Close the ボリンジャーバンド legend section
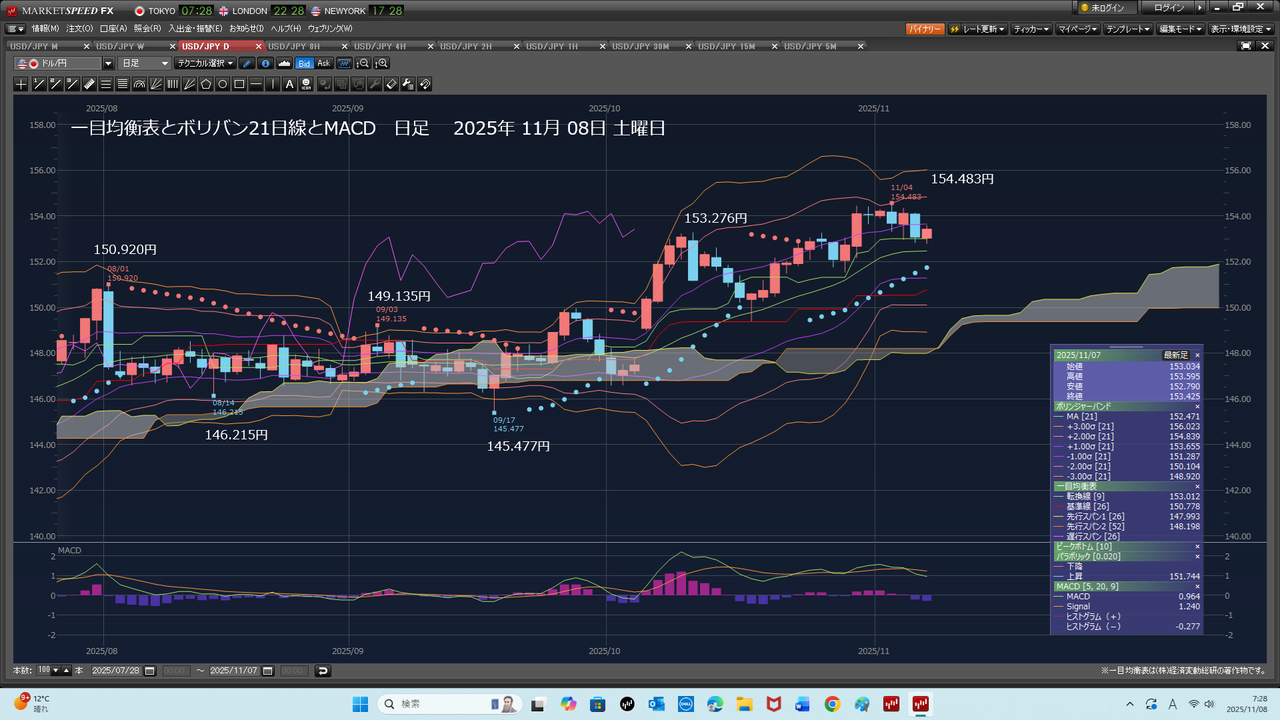The height and width of the screenshot is (720, 1280). 1197,407
